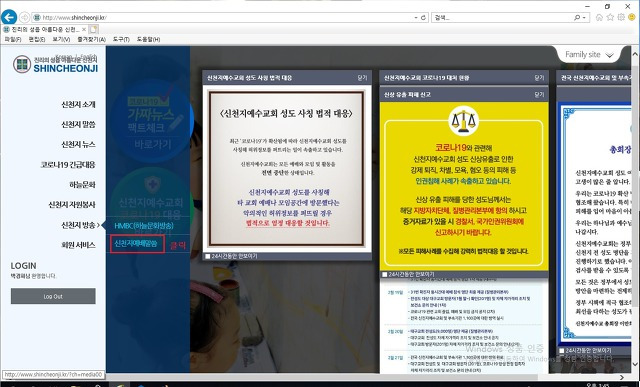Open 파일(F) menu
This screenshot has width=640, height=387.
click(x=13, y=39)
